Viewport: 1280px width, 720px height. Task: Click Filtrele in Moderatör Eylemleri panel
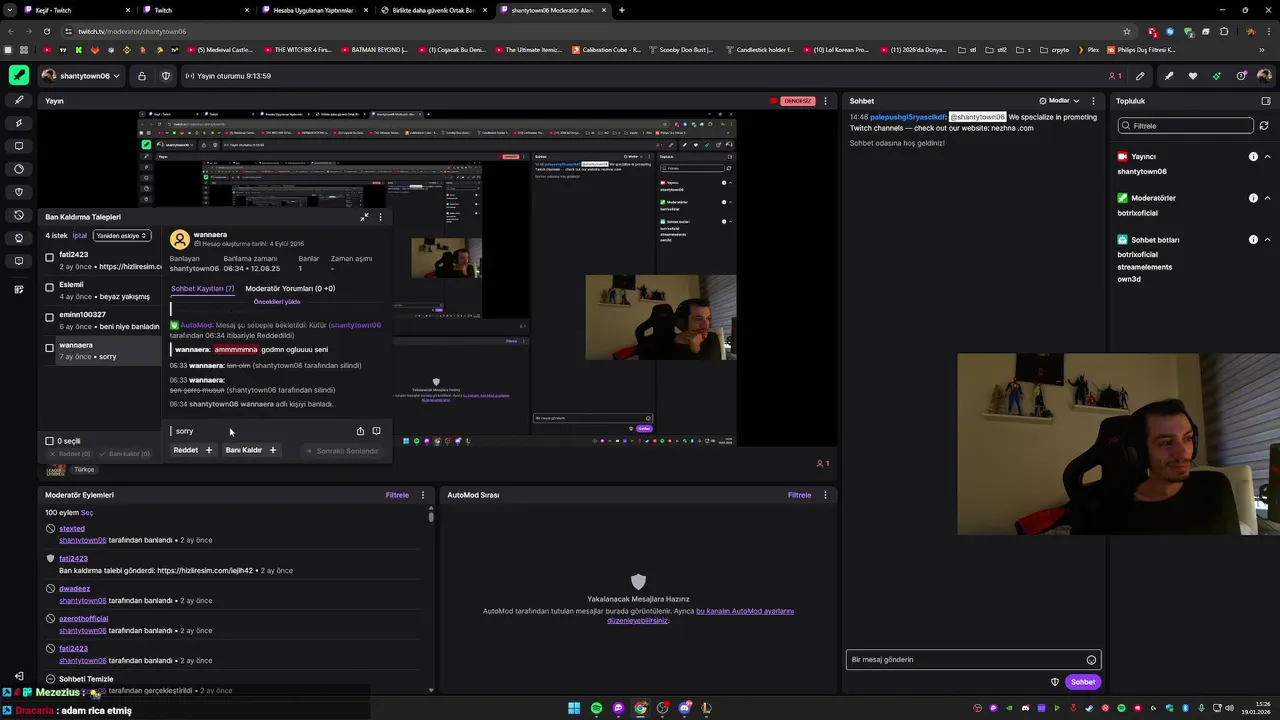click(397, 495)
